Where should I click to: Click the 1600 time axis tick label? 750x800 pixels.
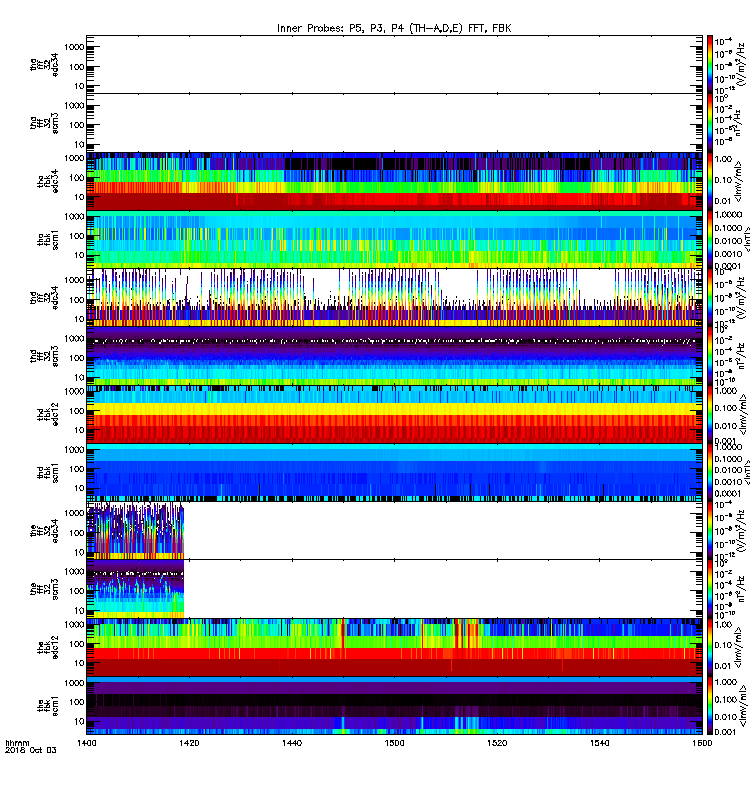click(x=702, y=743)
